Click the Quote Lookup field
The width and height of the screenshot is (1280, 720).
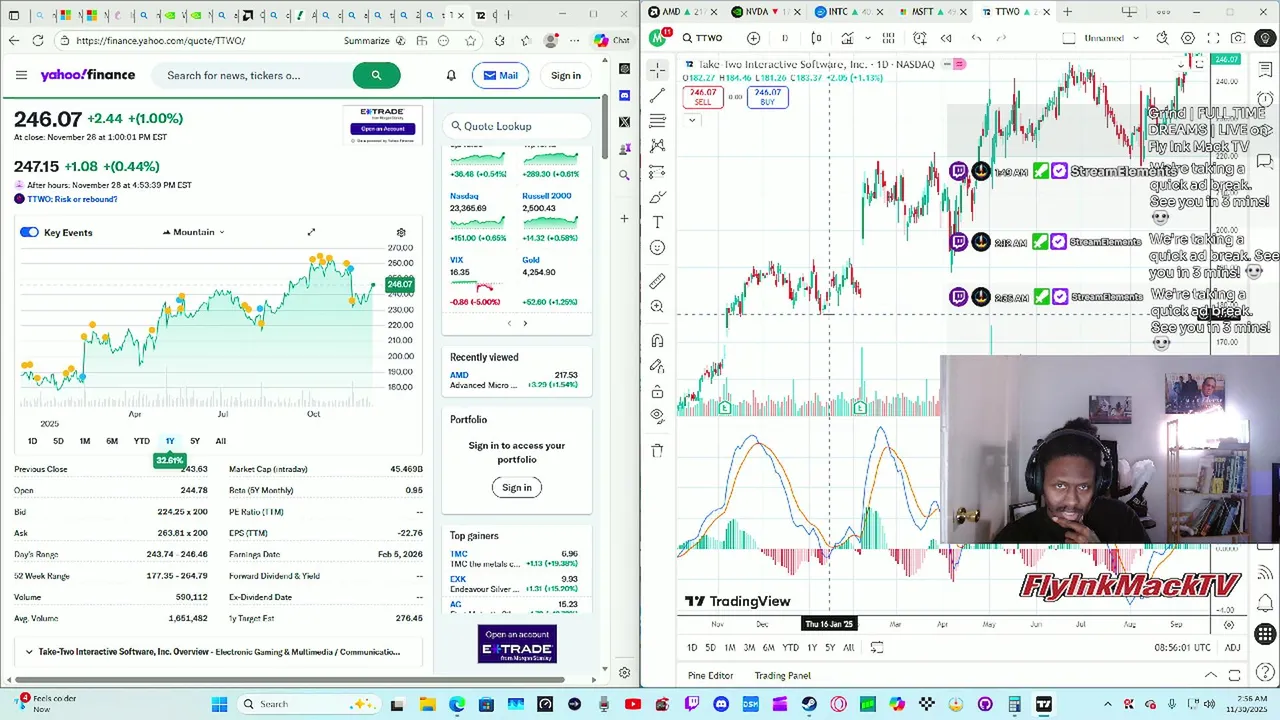516,126
